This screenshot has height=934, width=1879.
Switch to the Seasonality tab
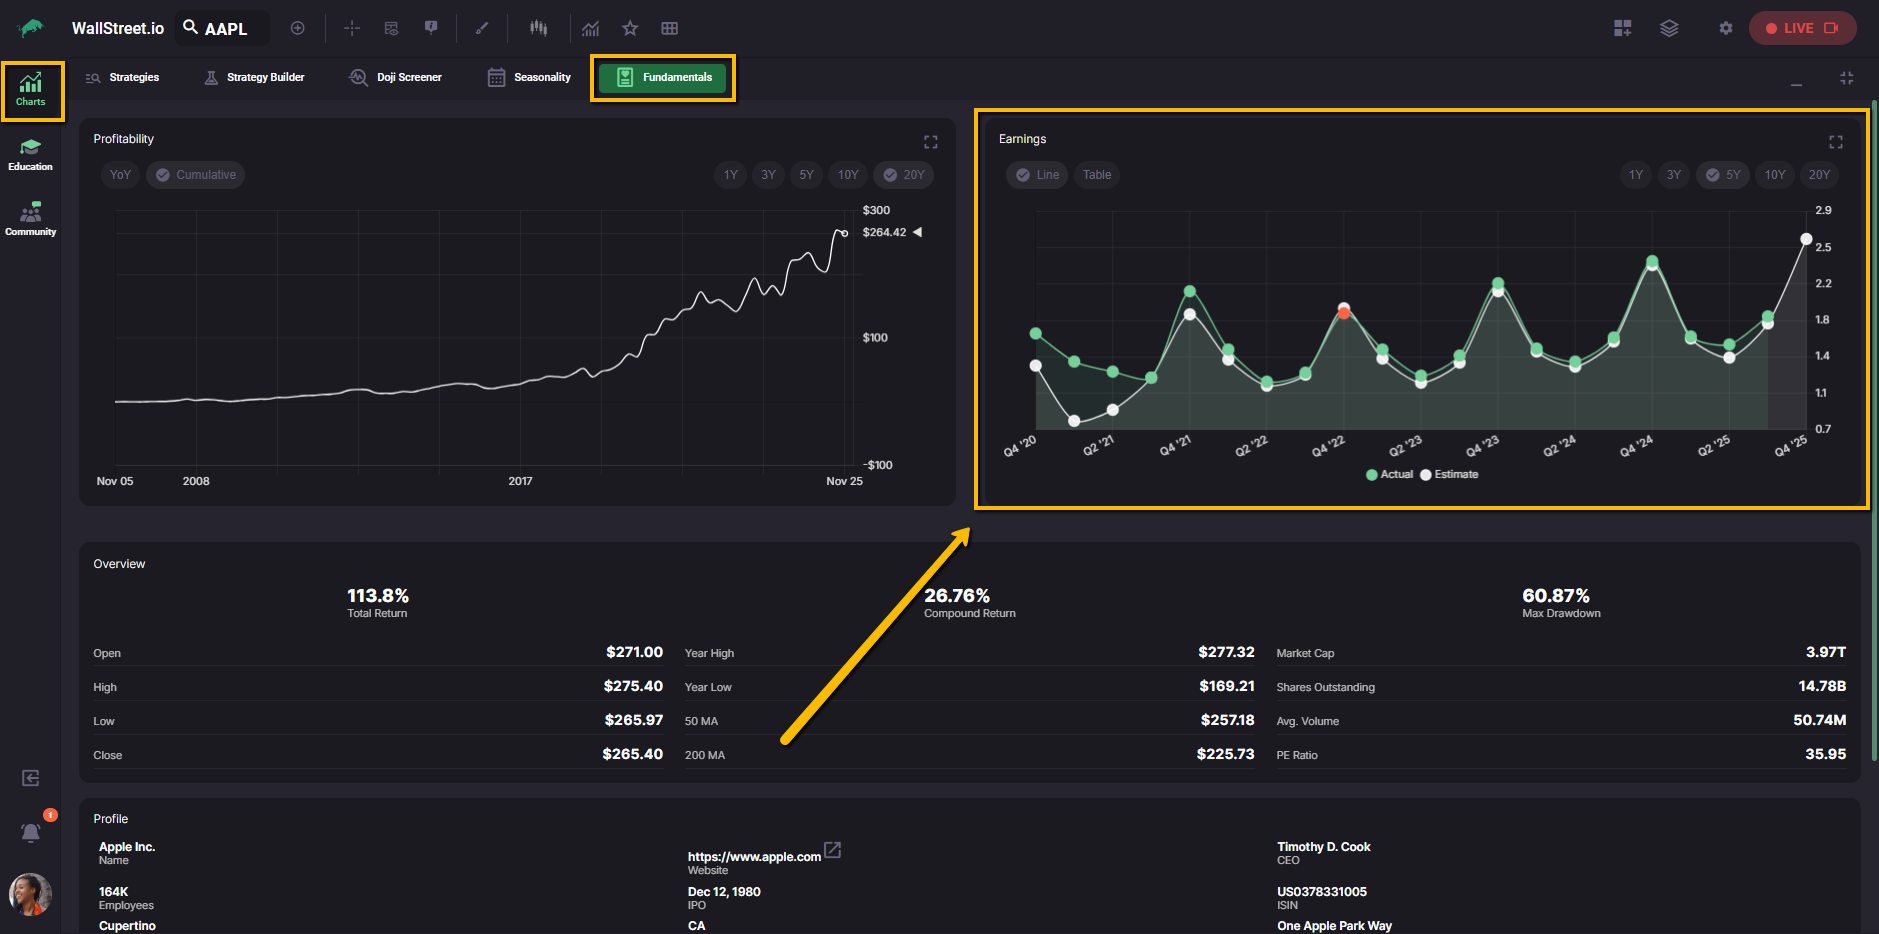click(529, 78)
